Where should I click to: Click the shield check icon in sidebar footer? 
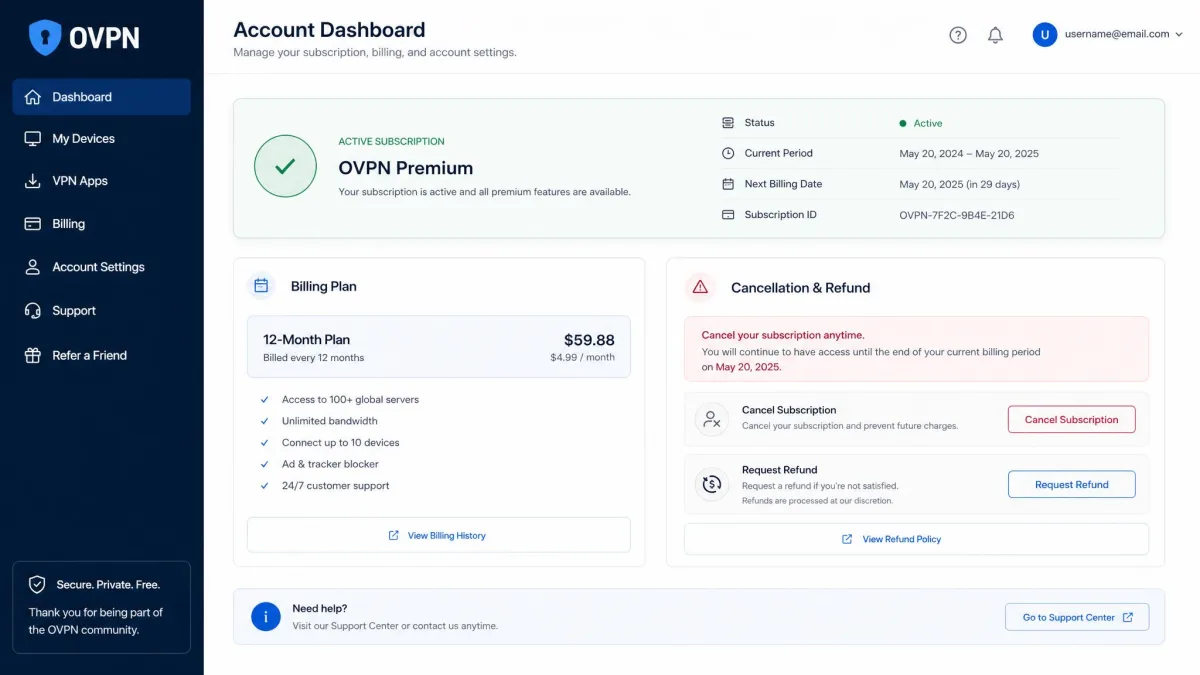click(x=37, y=584)
